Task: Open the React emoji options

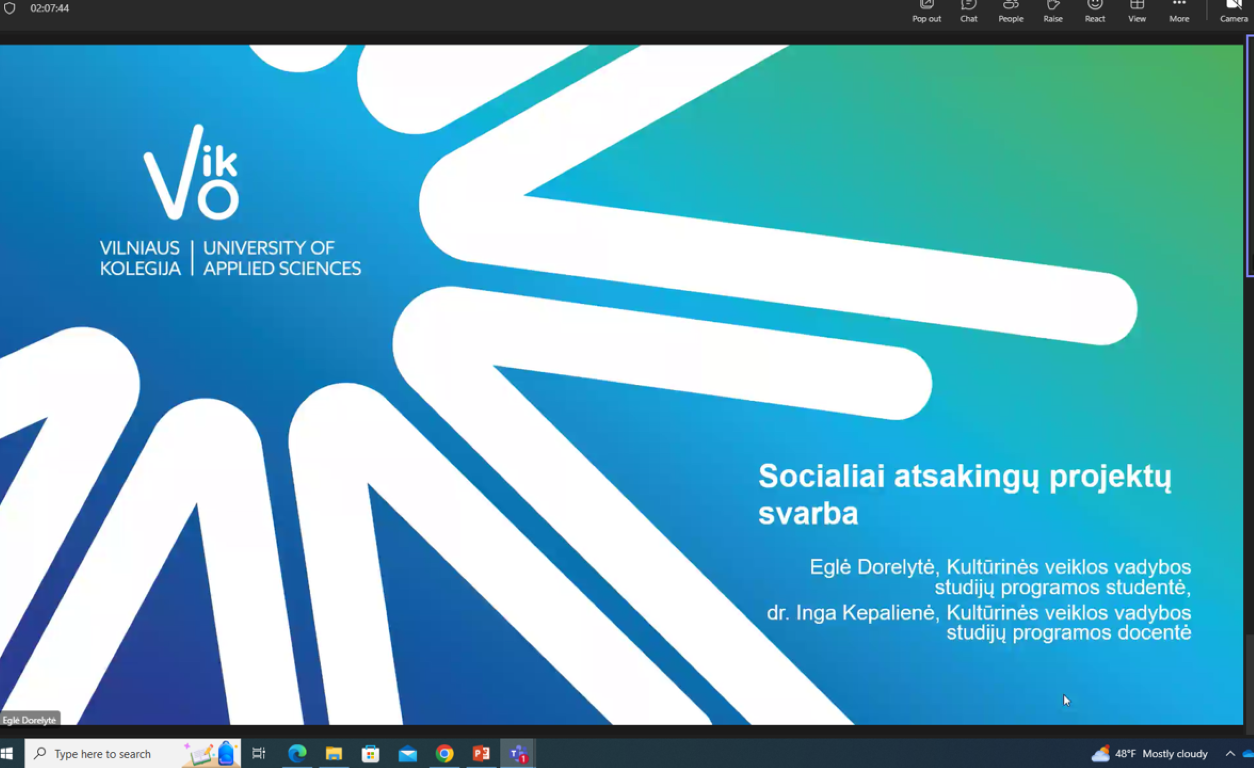Action: click(1095, 10)
